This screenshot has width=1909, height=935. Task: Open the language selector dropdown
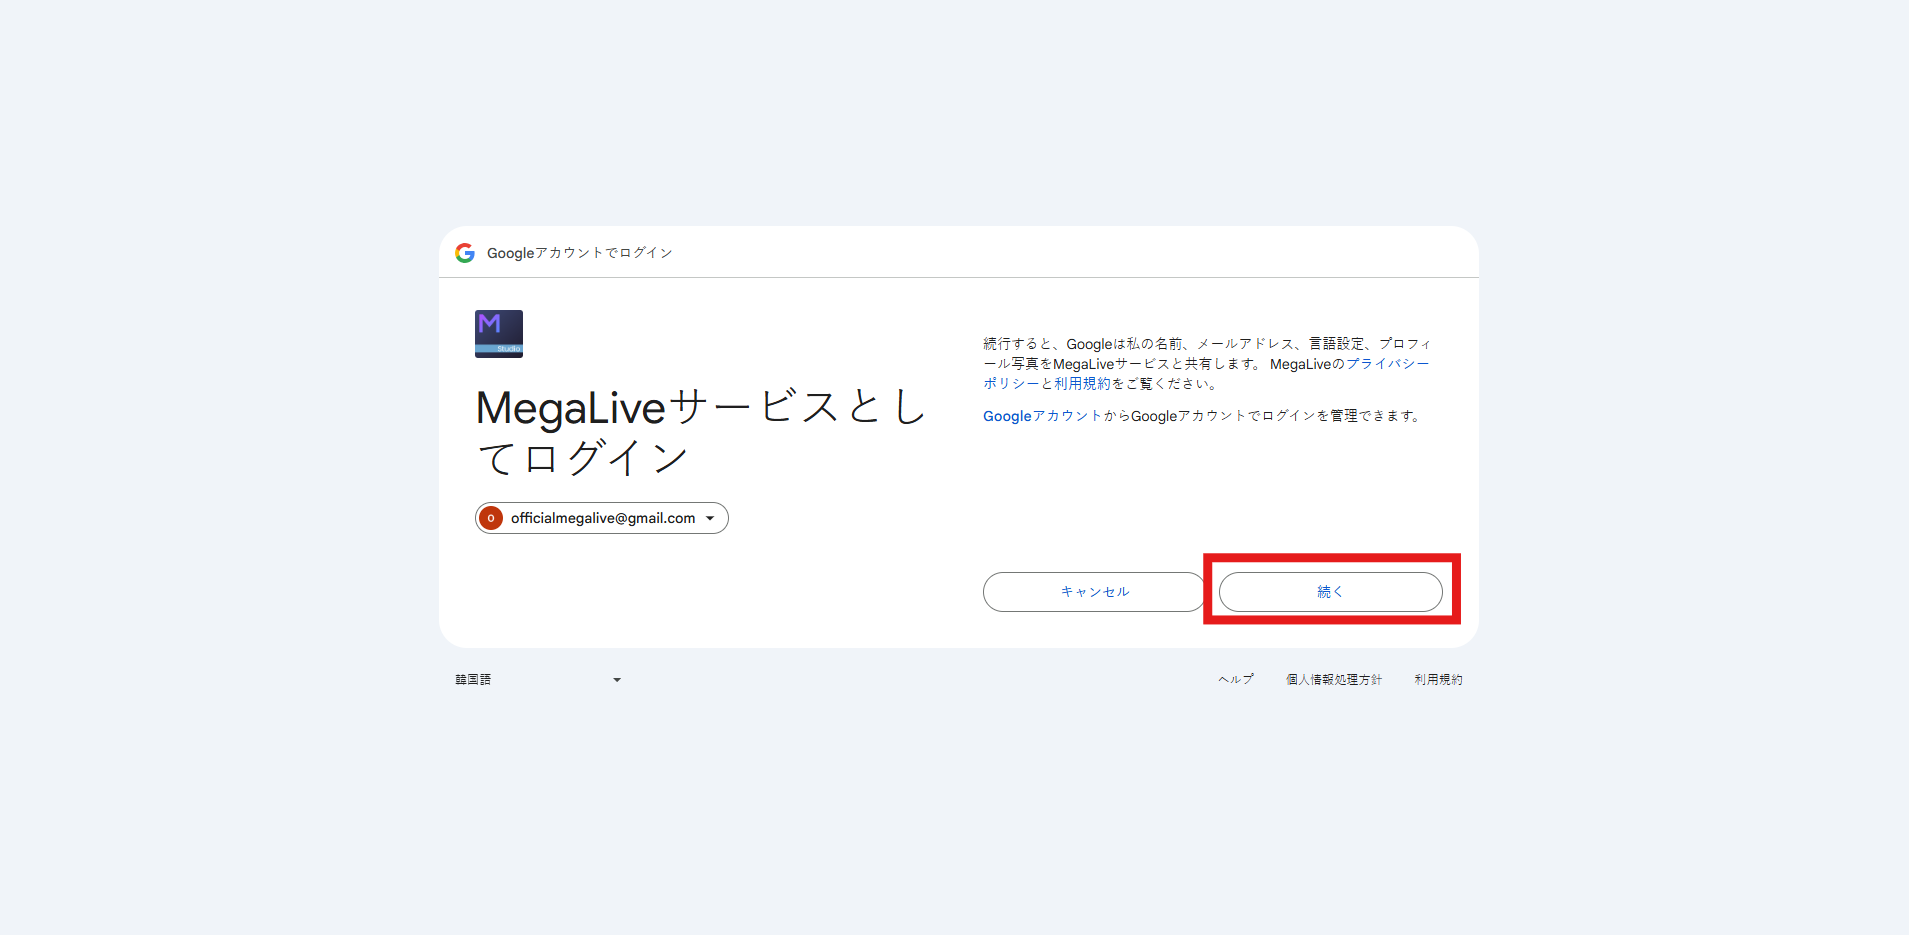tap(538, 679)
